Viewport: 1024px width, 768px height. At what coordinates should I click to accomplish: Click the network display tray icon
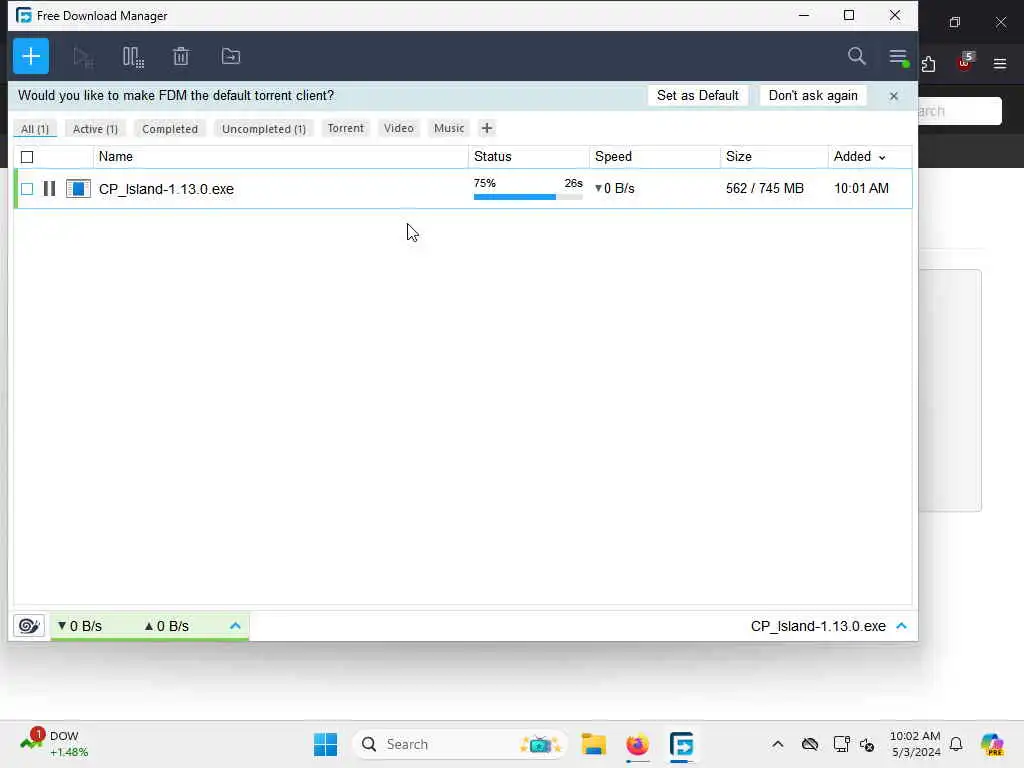click(841, 744)
